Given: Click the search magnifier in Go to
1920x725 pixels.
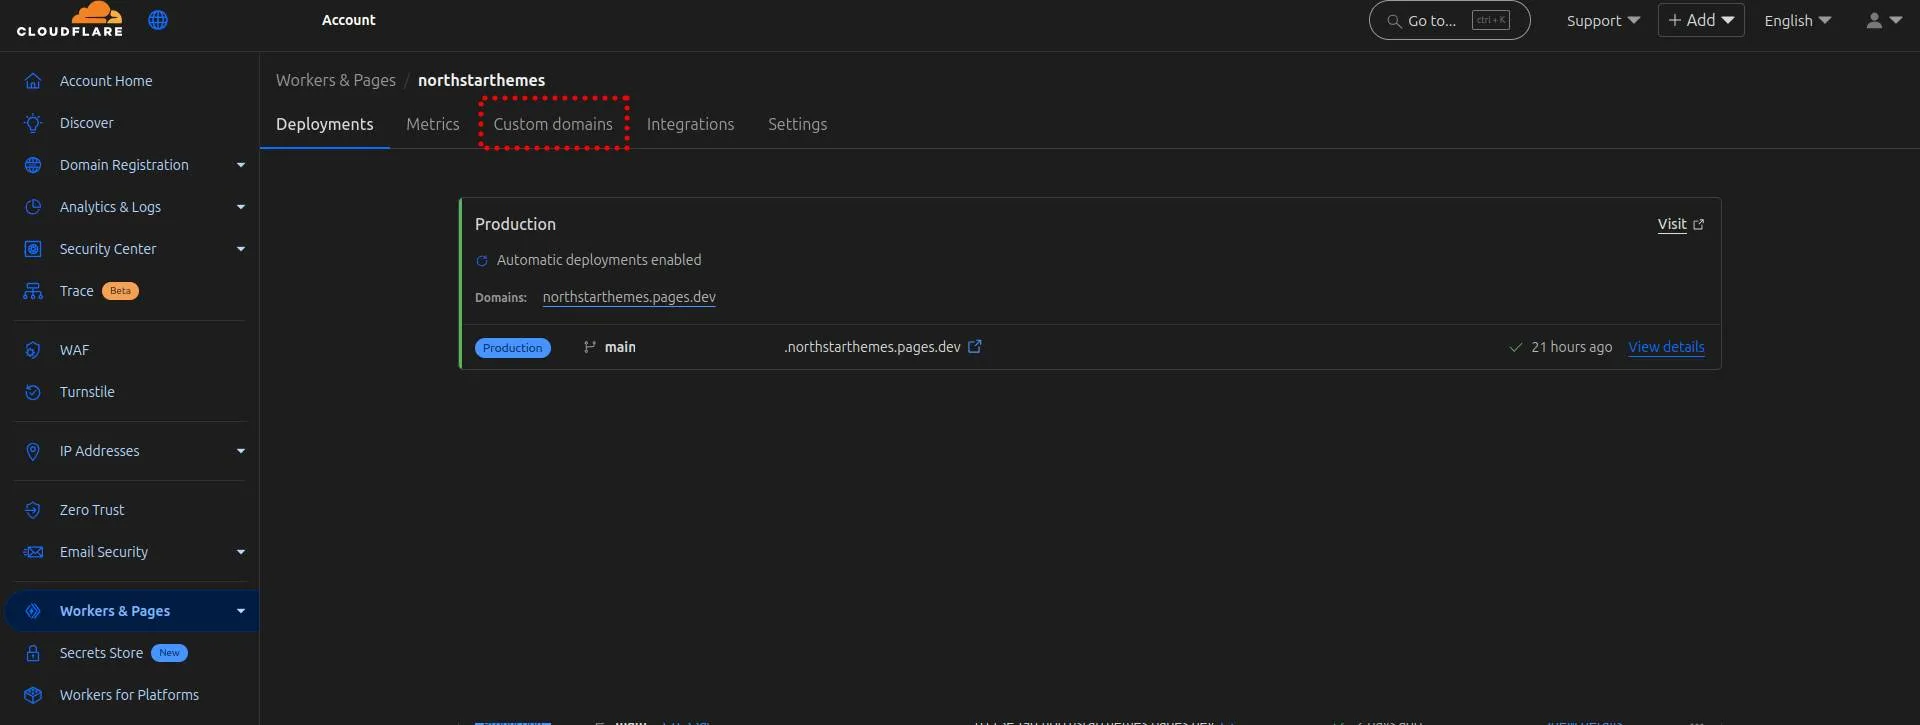Looking at the screenshot, I should [x=1393, y=21].
